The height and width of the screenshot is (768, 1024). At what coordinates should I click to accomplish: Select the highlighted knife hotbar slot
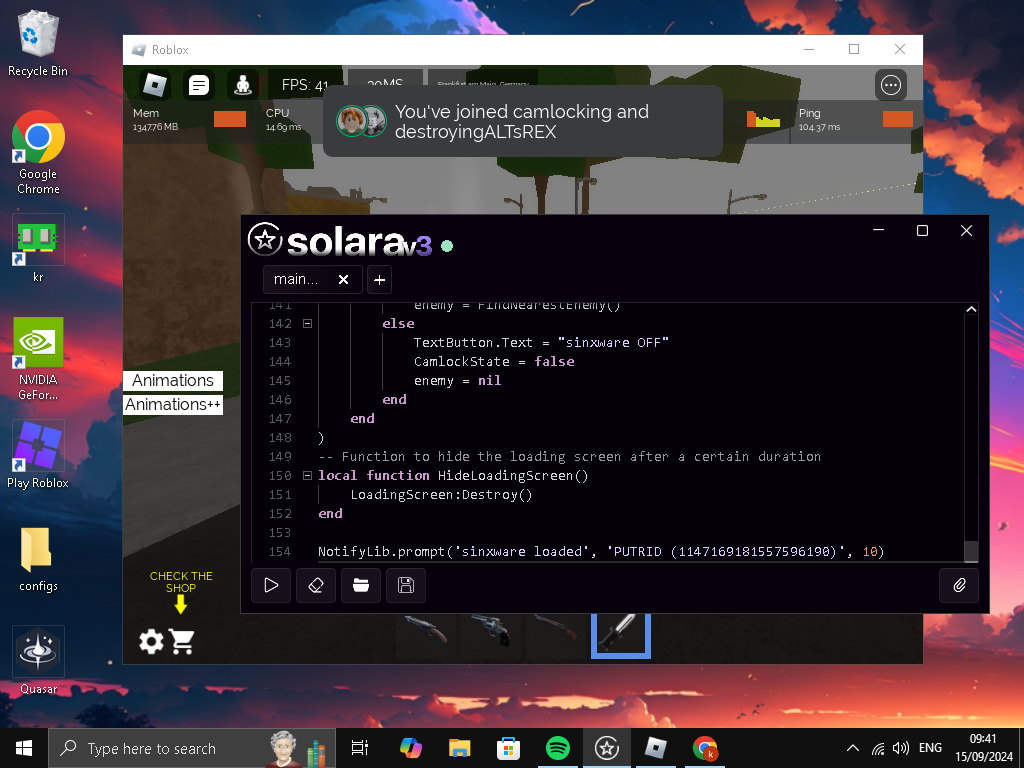tap(621, 635)
